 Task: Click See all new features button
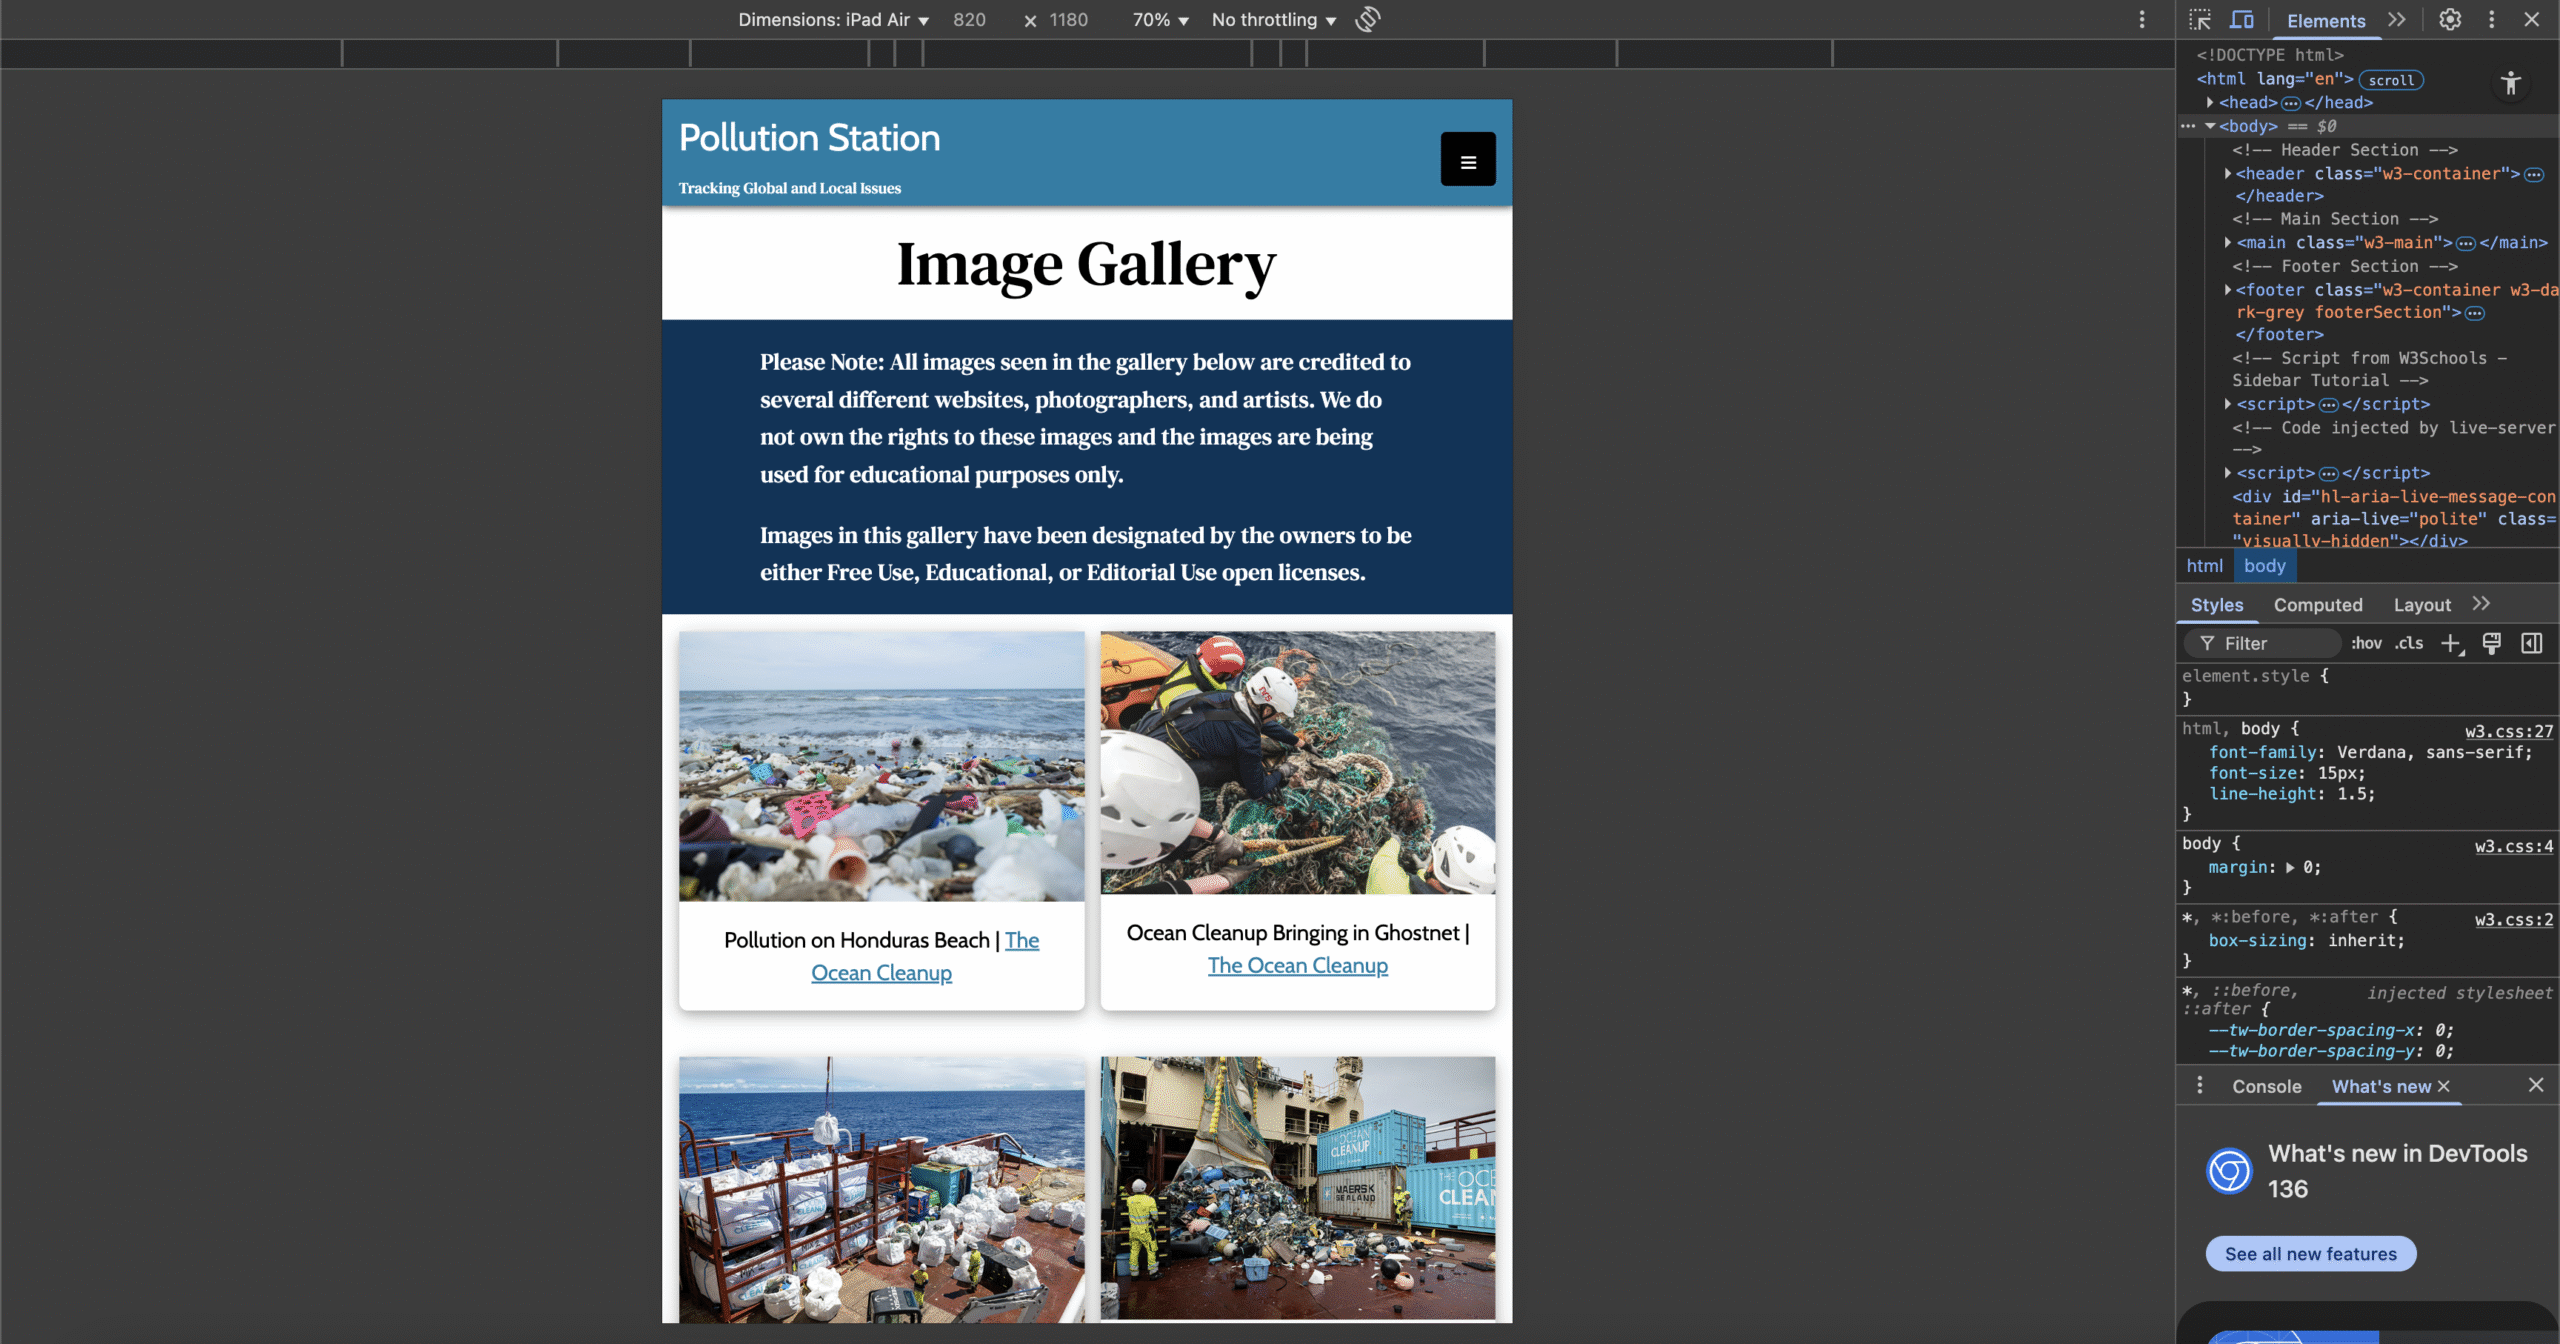click(2310, 1254)
